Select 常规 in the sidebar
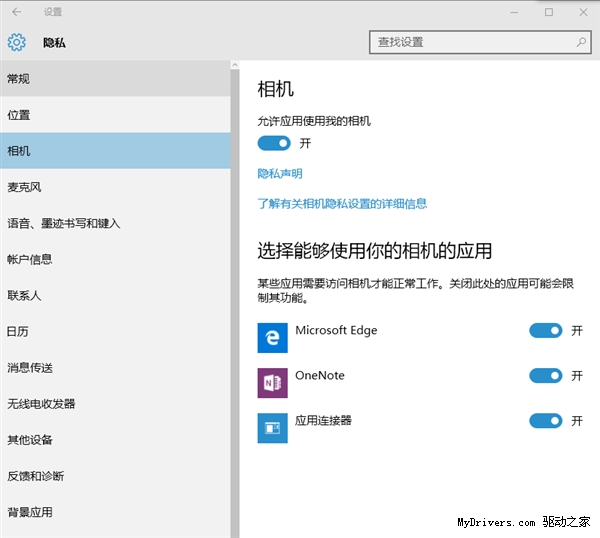 point(18,79)
